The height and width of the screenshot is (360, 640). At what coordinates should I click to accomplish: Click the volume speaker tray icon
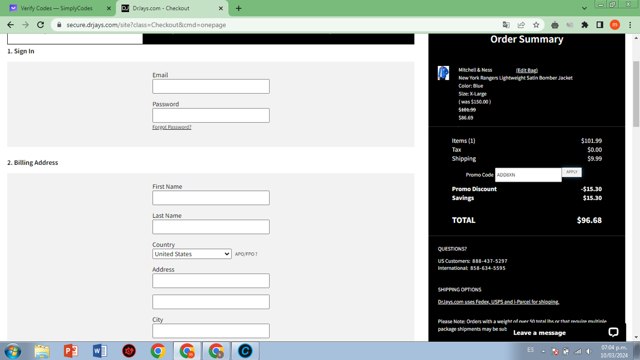coord(589,351)
